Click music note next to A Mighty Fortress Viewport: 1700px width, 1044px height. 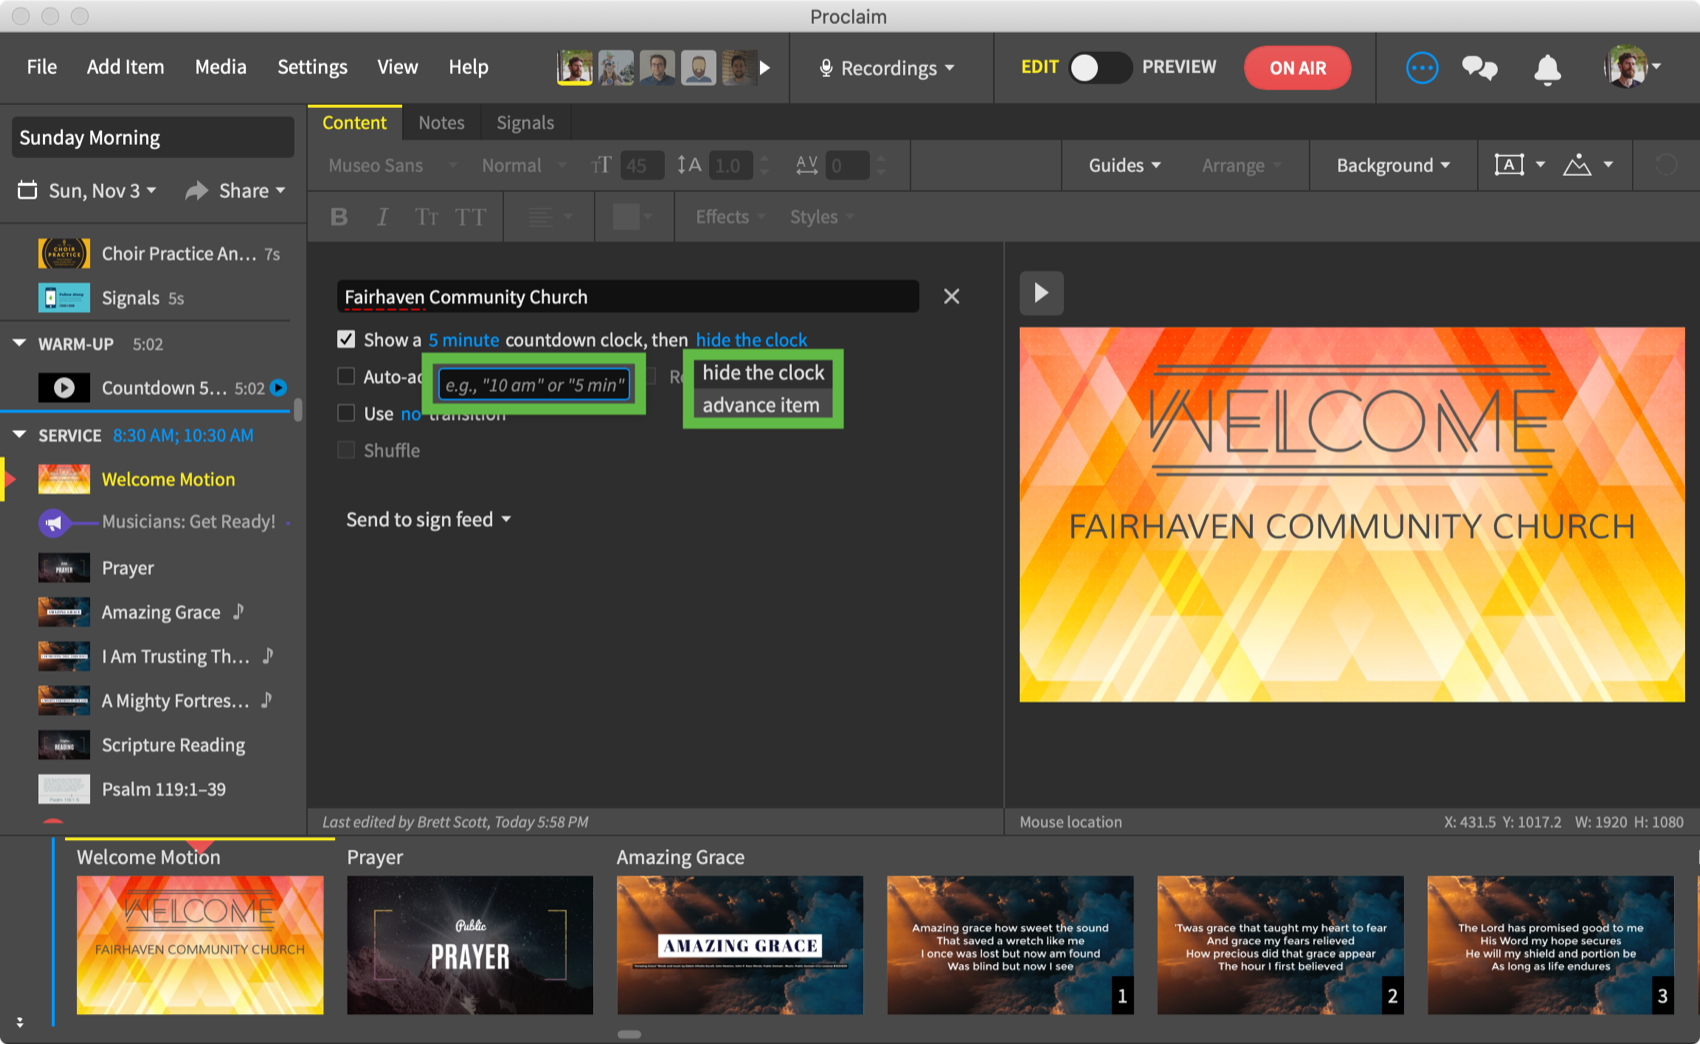(266, 700)
